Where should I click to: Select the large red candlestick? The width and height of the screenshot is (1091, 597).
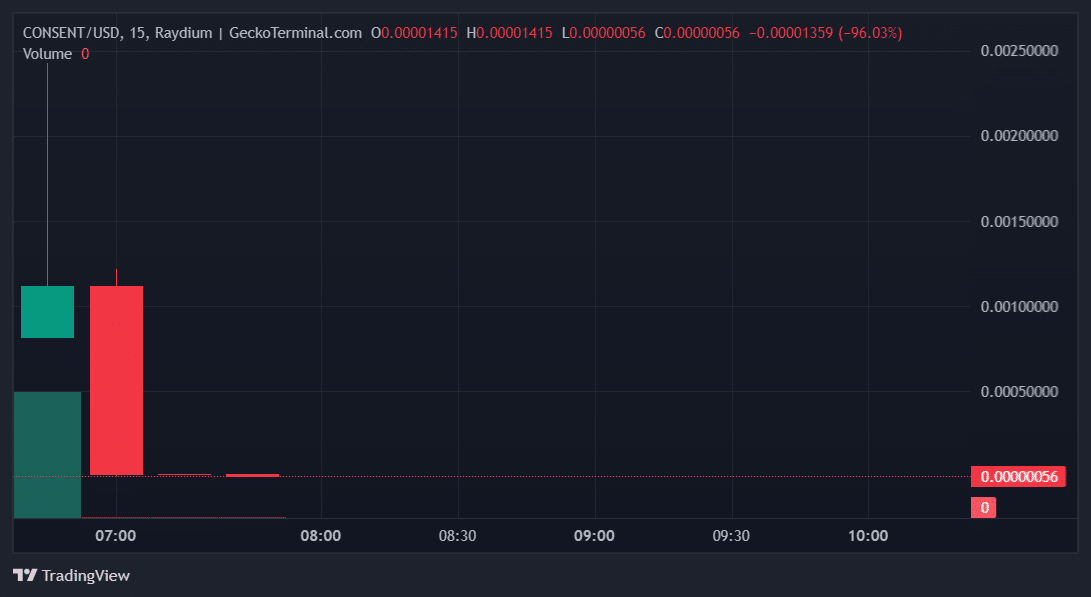[116, 380]
